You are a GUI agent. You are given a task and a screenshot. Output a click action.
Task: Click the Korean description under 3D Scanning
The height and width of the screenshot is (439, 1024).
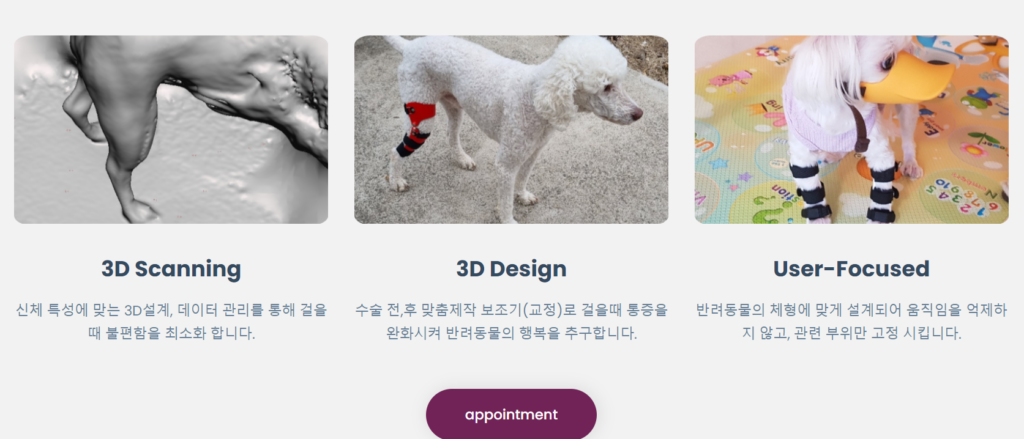171,321
